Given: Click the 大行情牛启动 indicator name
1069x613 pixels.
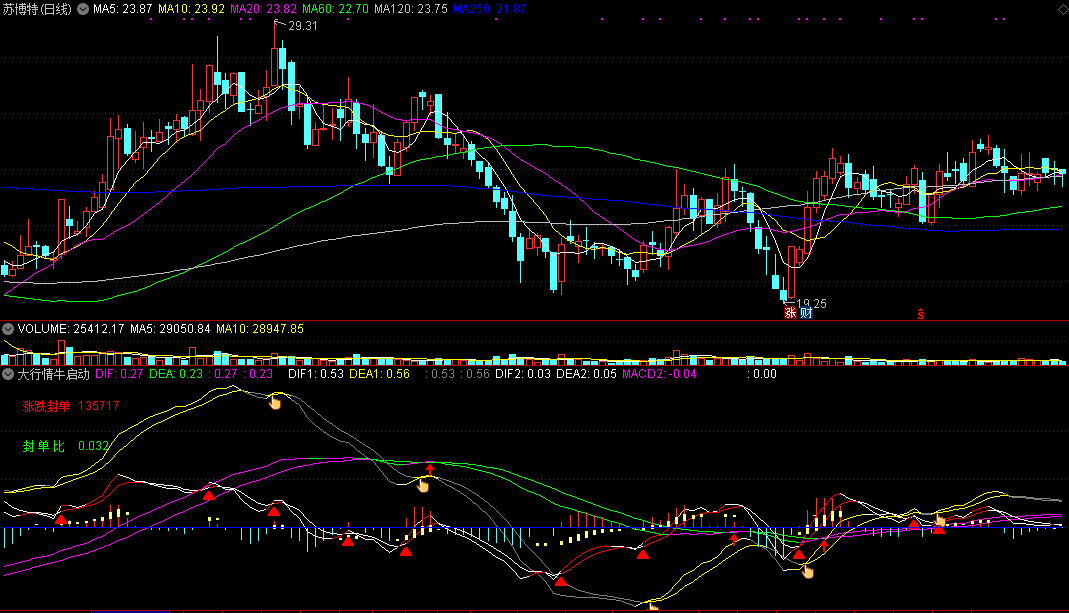Looking at the screenshot, I should click(x=53, y=374).
